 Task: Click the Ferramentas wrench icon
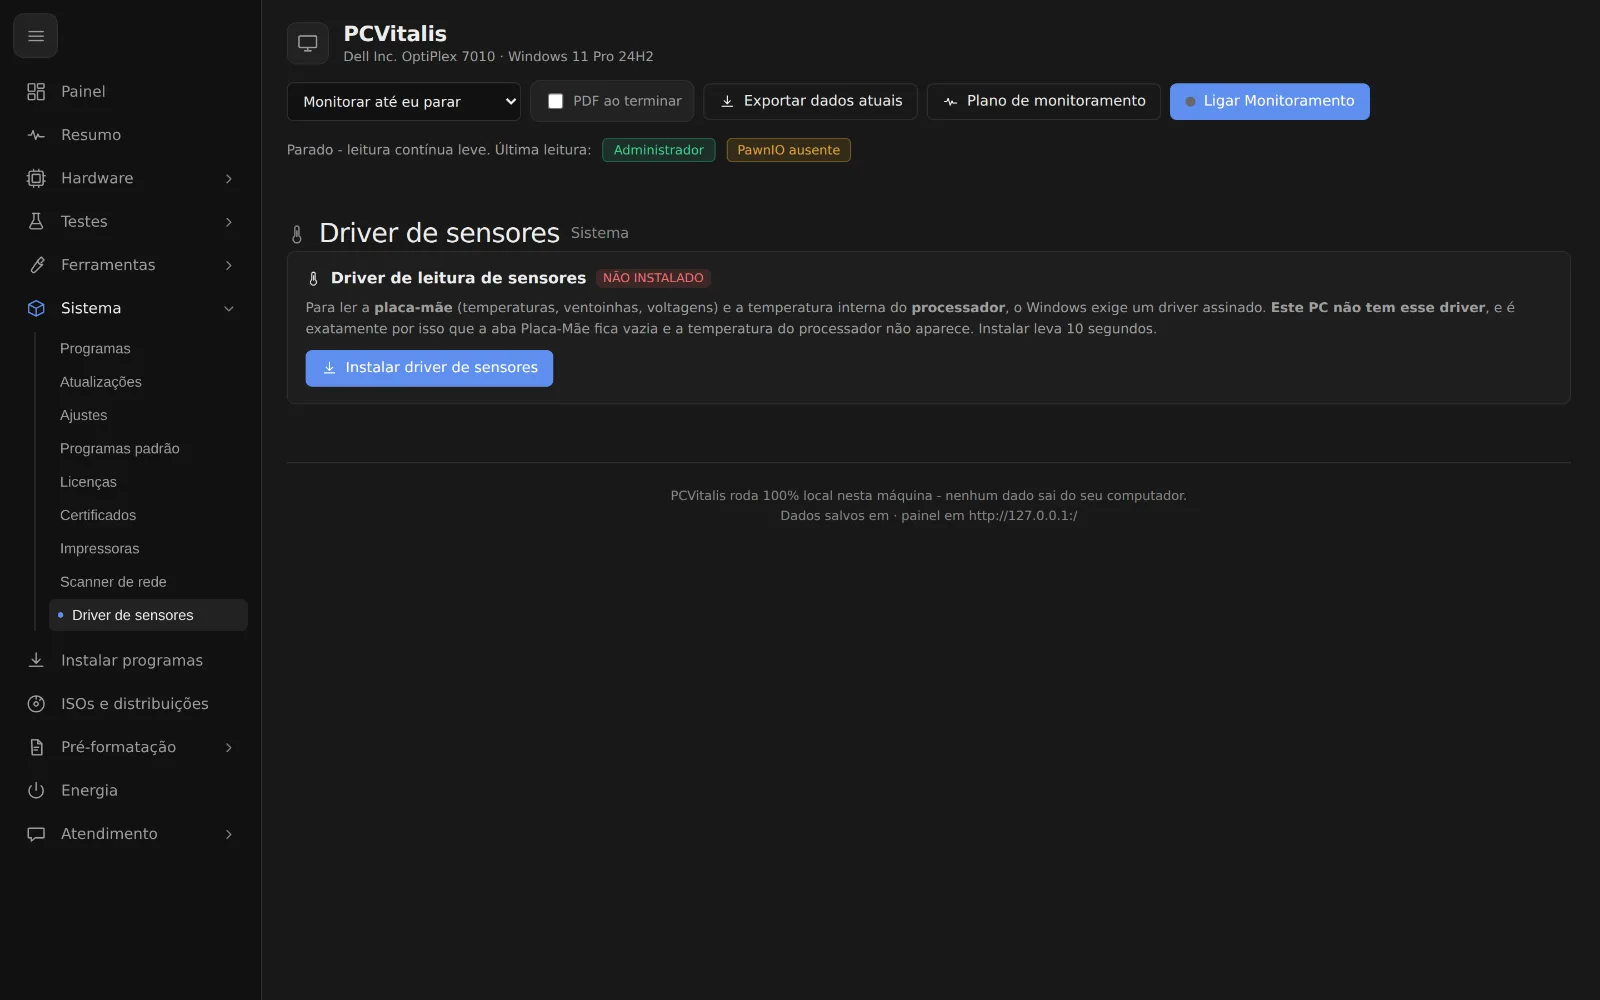point(36,265)
